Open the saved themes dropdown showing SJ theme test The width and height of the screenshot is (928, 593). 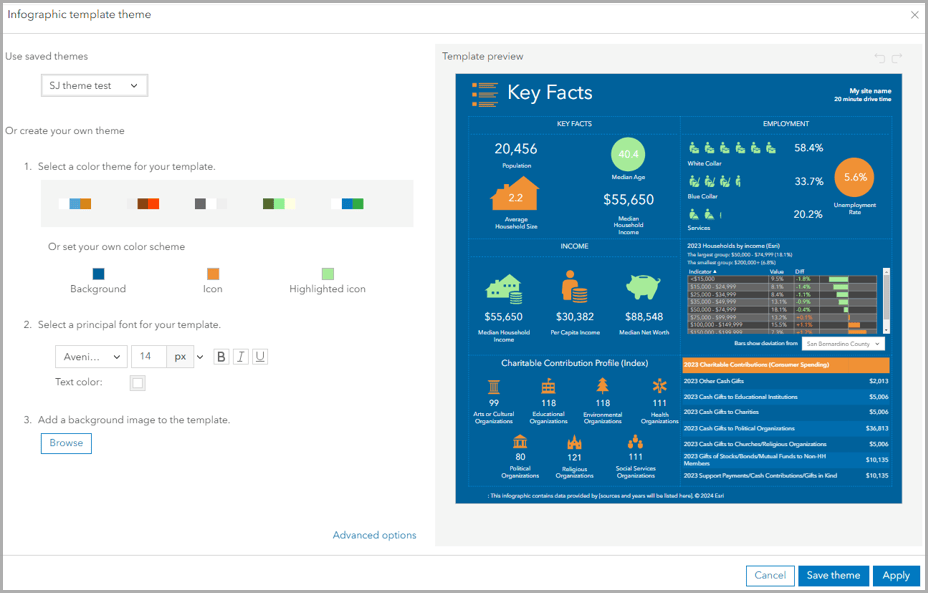pyautogui.click(x=94, y=85)
